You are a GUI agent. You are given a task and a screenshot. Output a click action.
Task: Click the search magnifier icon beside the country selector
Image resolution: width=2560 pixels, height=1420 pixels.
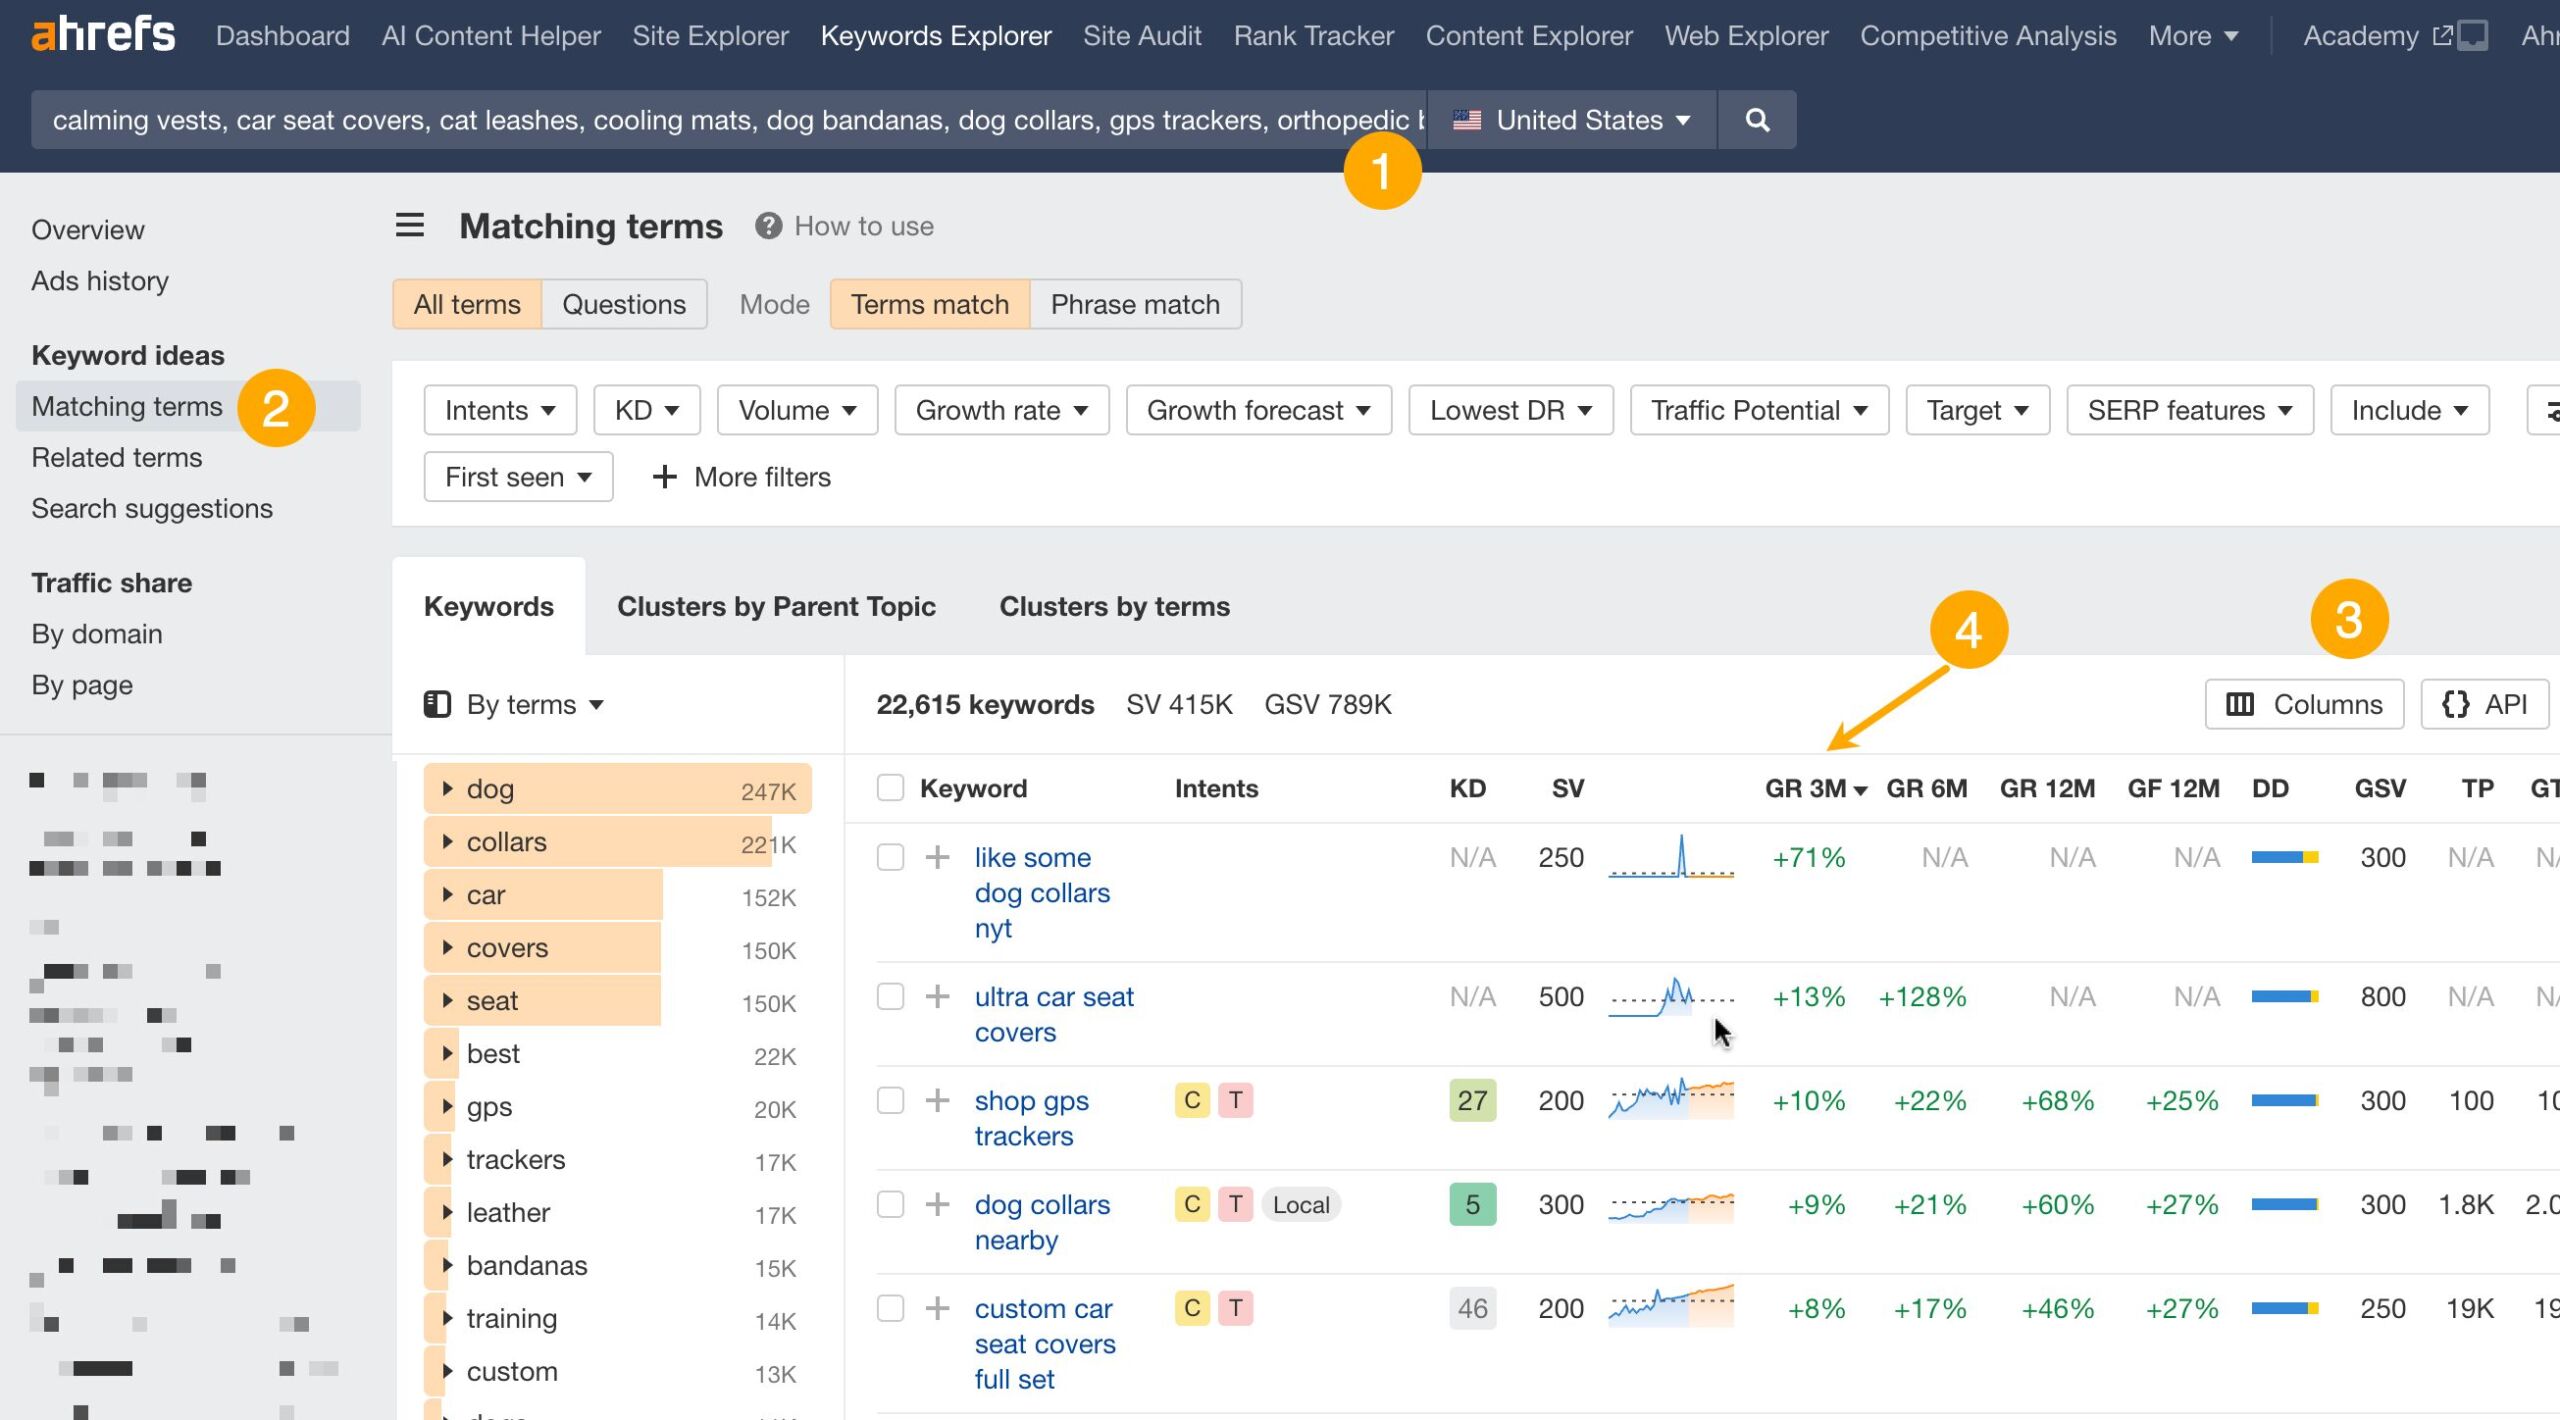pyautogui.click(x=1756, y=119)
